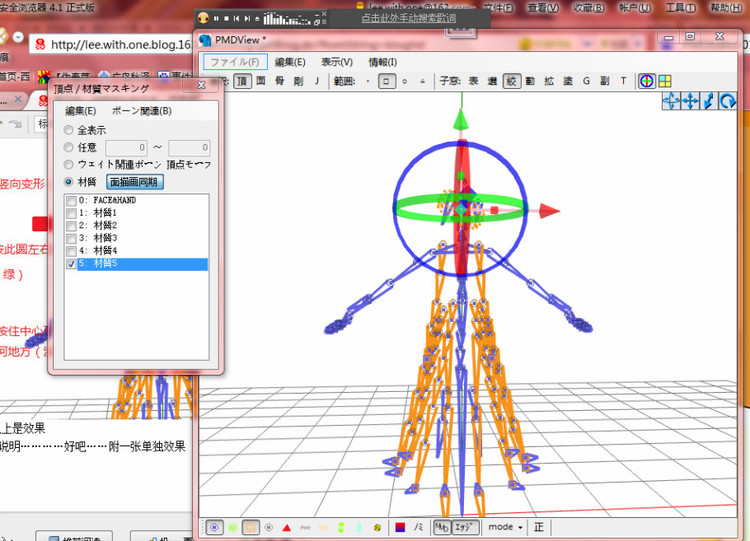Open the 塗 sub-window
Image resolution: width=750 pixels, height=541 pixels.
tap(568, 81)
